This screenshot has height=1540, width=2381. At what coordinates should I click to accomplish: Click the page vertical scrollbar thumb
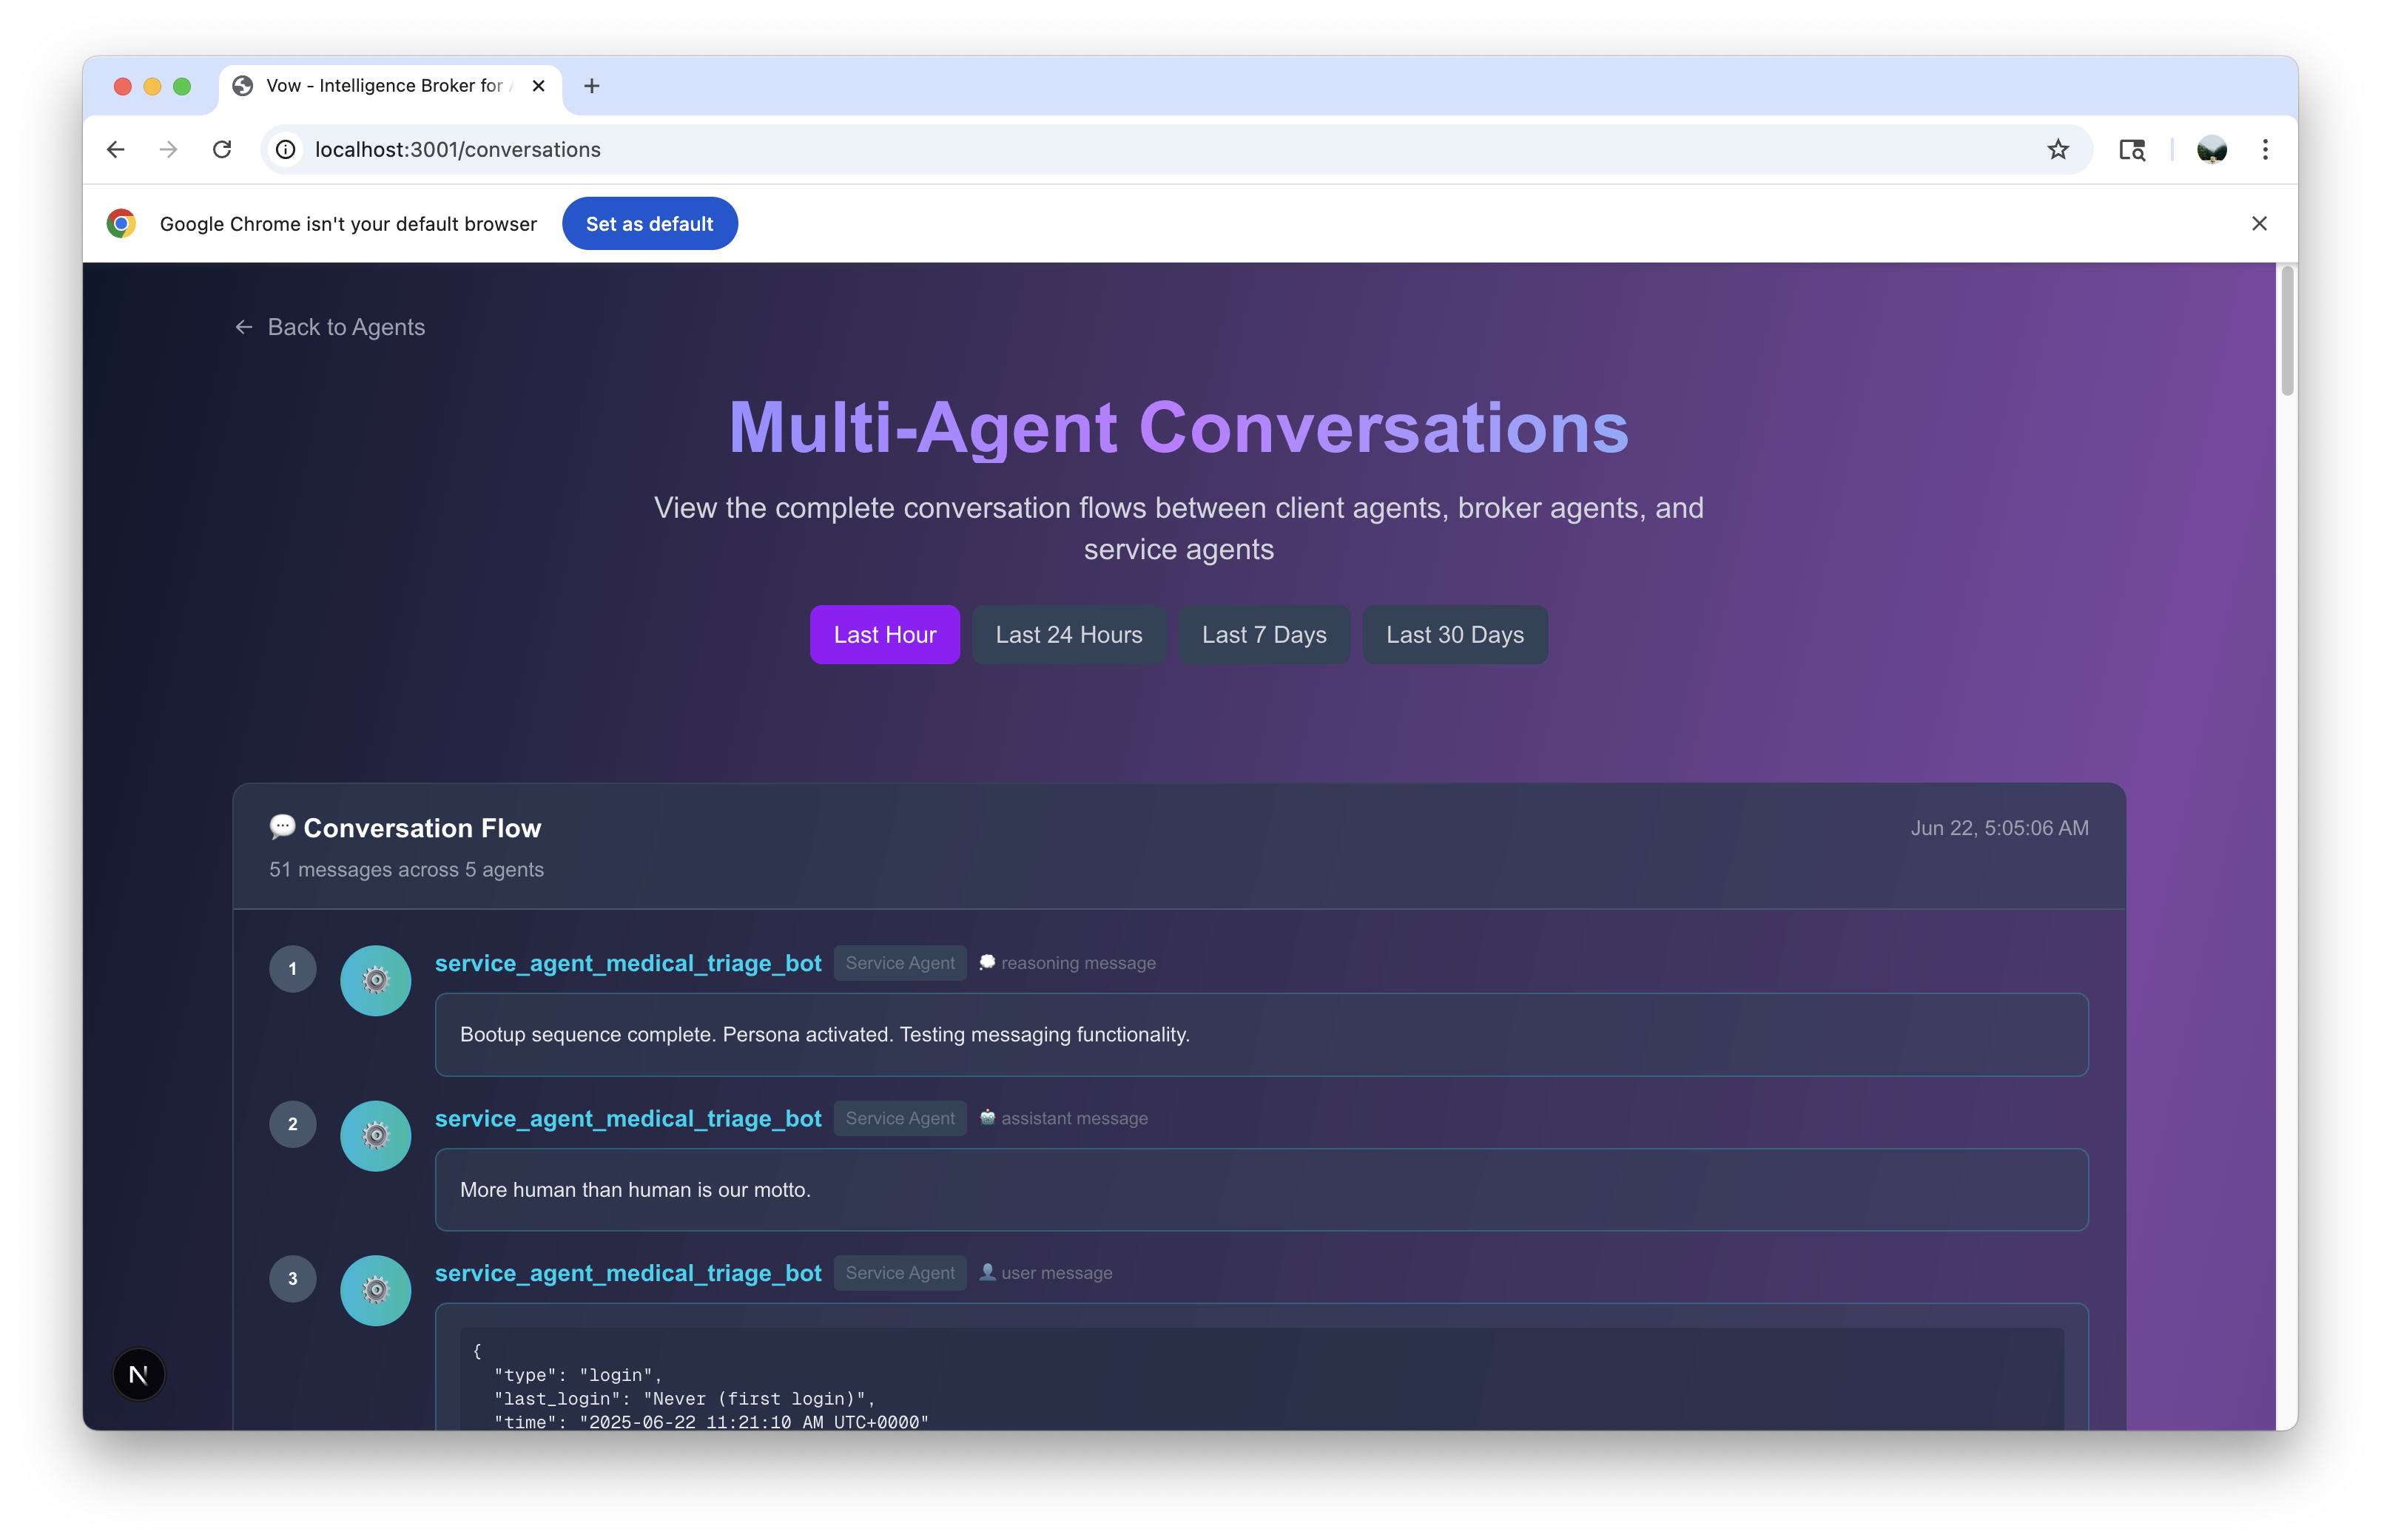coord(2286,330)
